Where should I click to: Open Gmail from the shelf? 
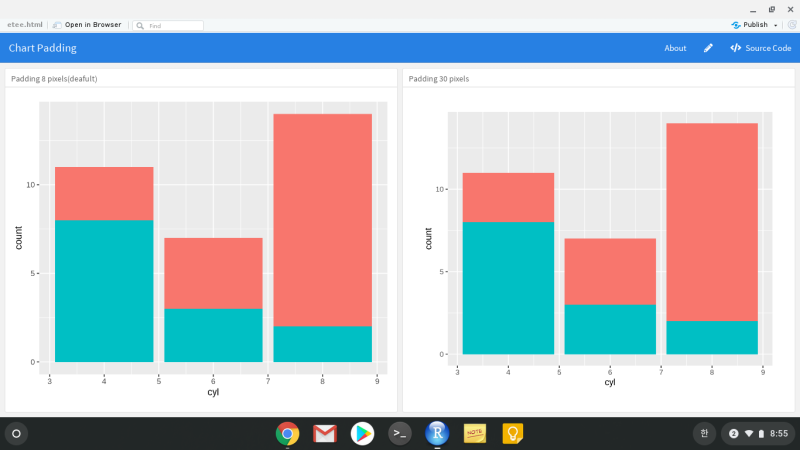[325, 434]
